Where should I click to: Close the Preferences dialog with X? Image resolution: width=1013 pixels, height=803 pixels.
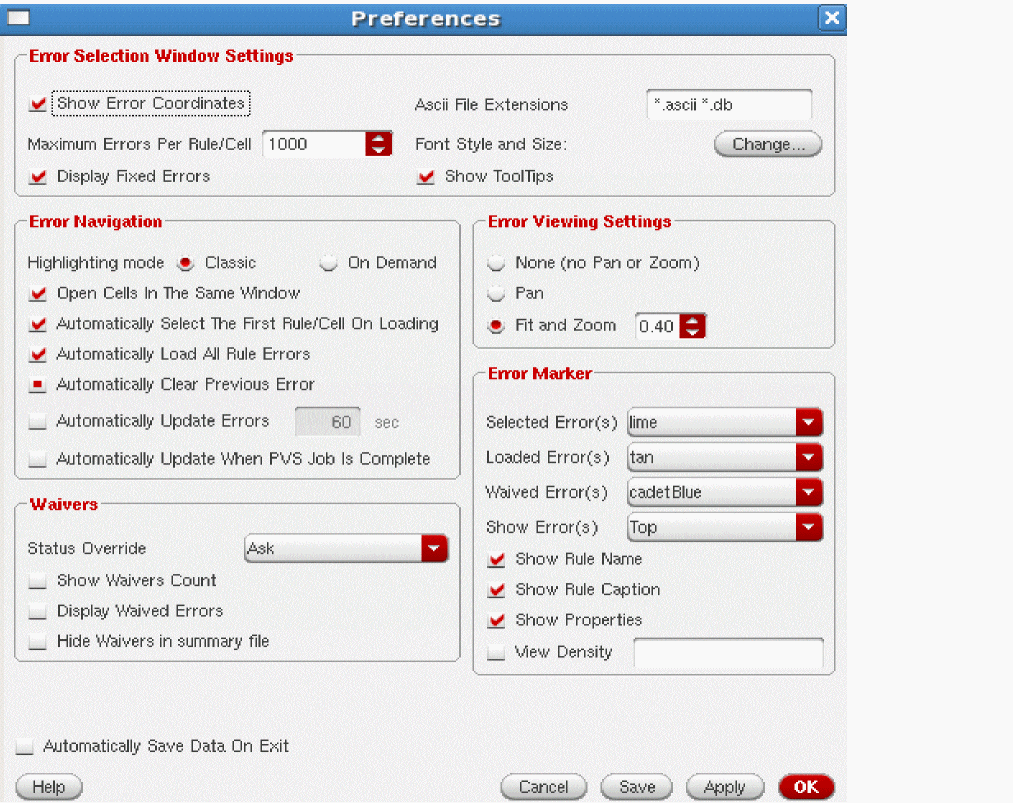pyautogui.click(x=831, y=18)
